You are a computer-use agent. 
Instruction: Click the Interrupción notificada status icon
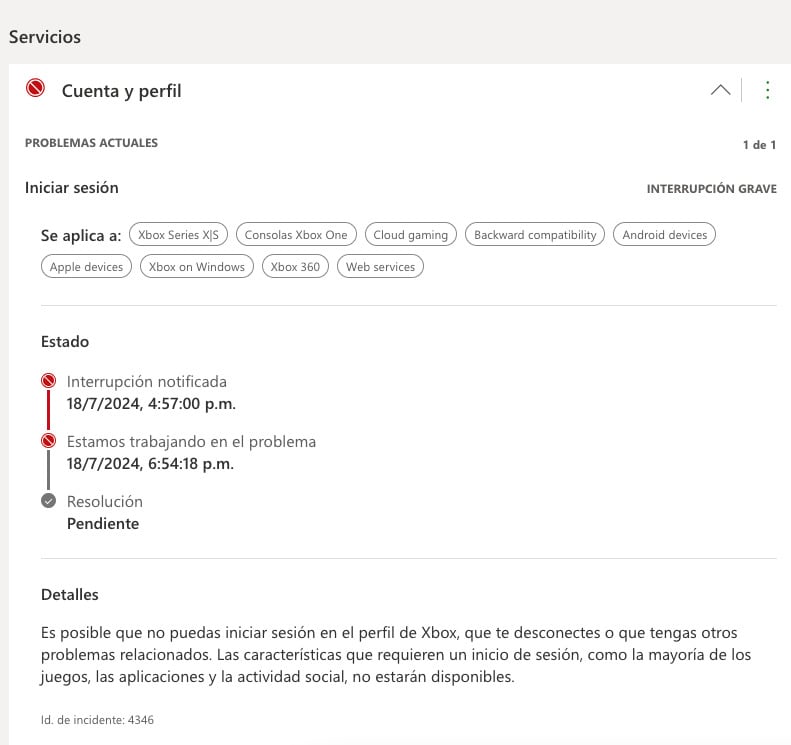click(x=48, y=381)
